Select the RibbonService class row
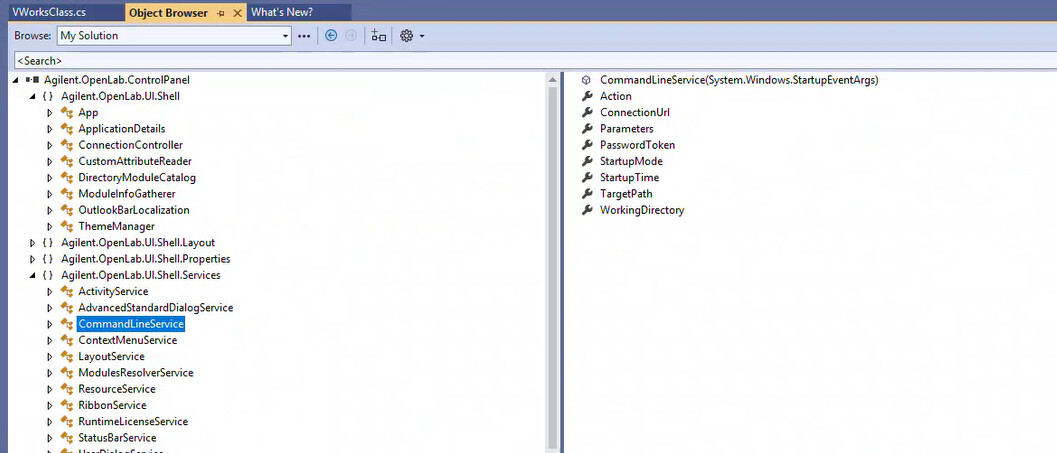 pyautogui.click(x=112, y=405)
